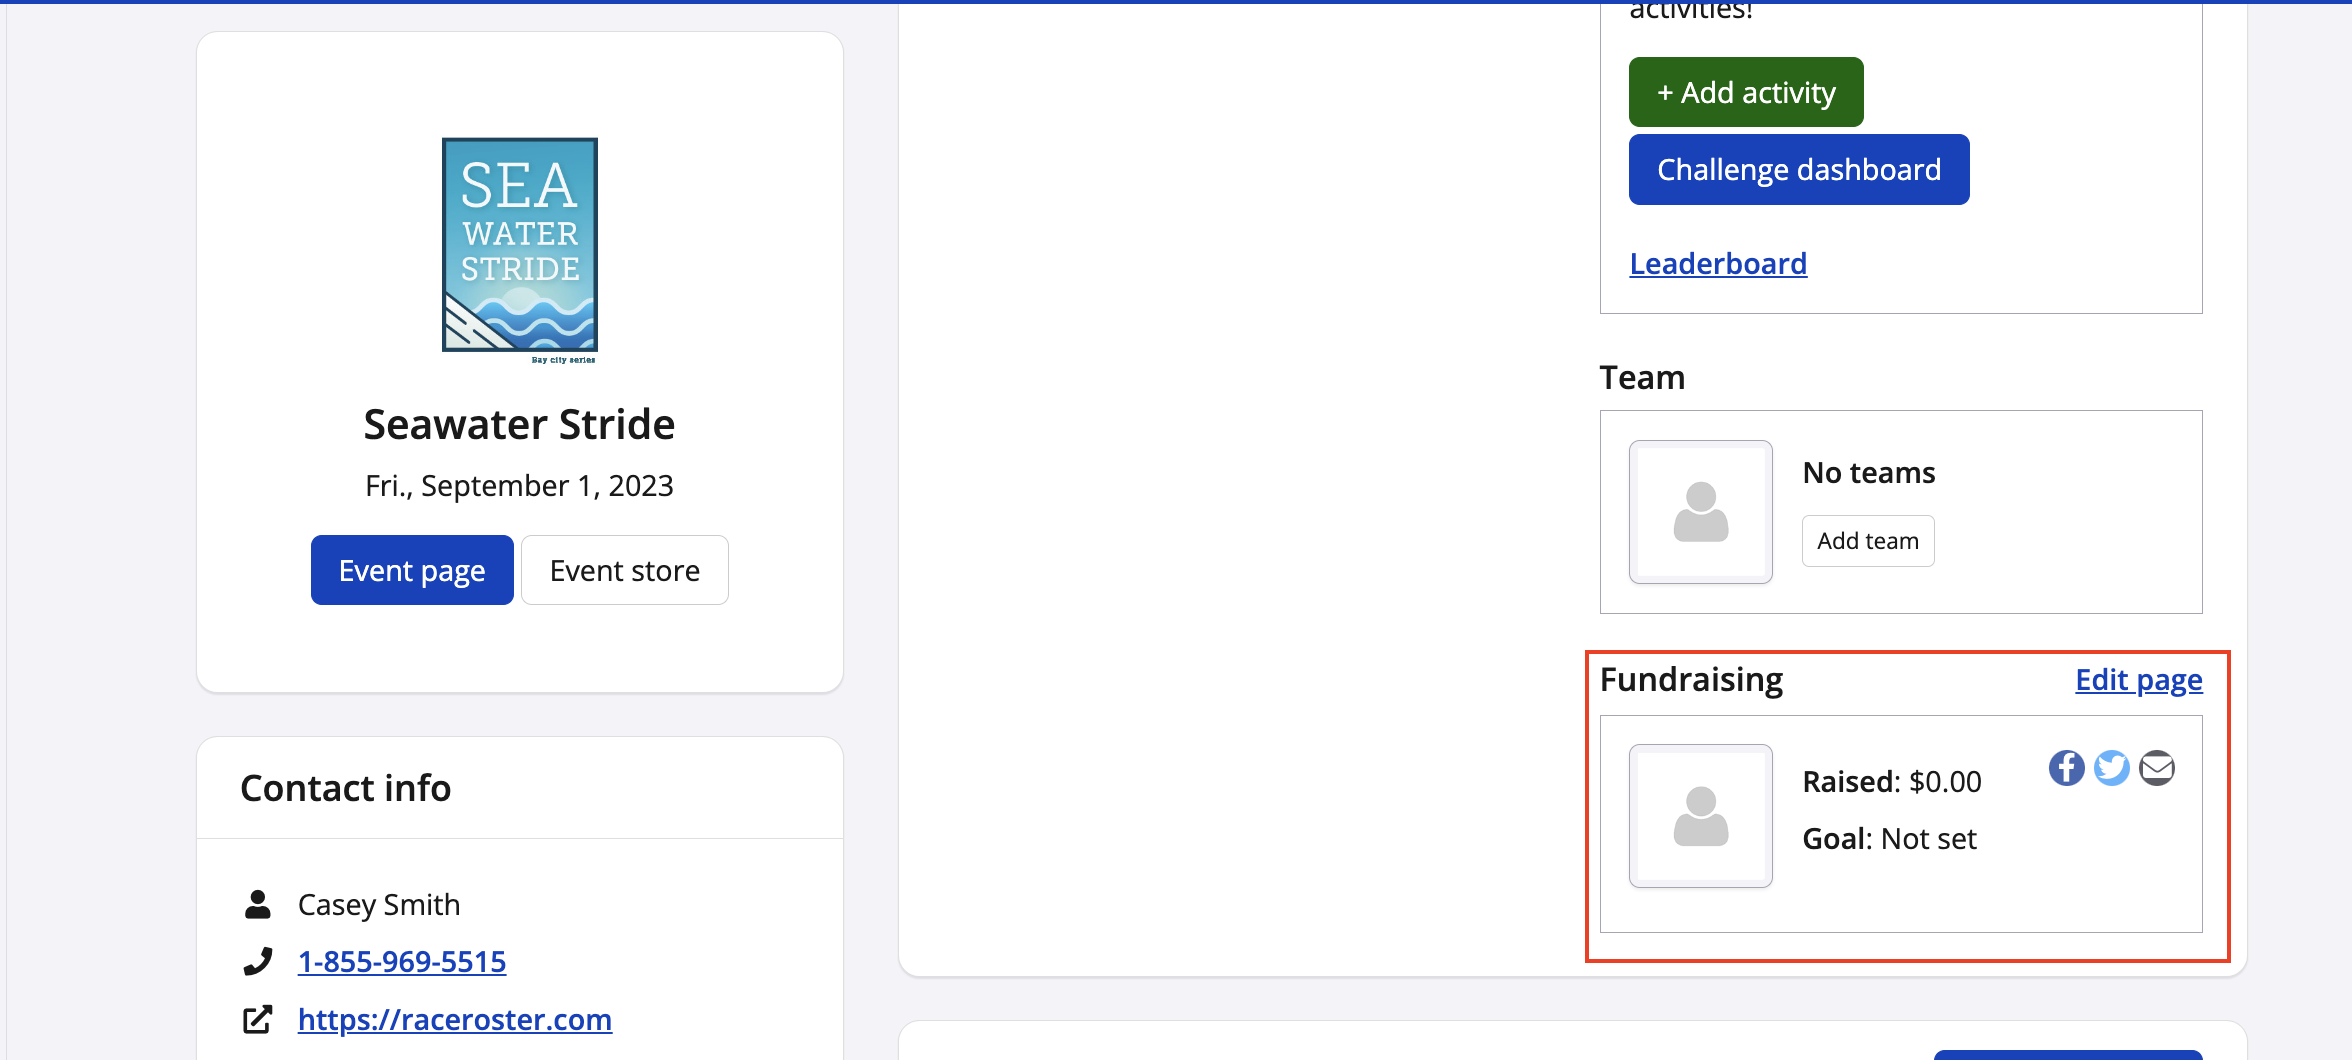Open the Seawater Stride logo image

(520, 246)
